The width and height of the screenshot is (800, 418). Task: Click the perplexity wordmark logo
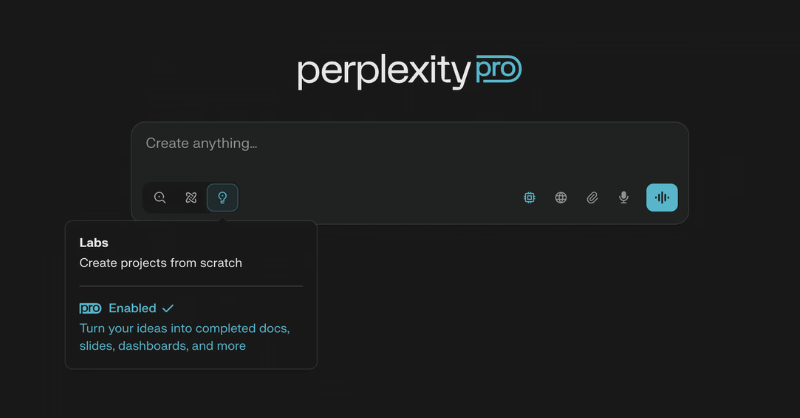click(x=383, y=72)
